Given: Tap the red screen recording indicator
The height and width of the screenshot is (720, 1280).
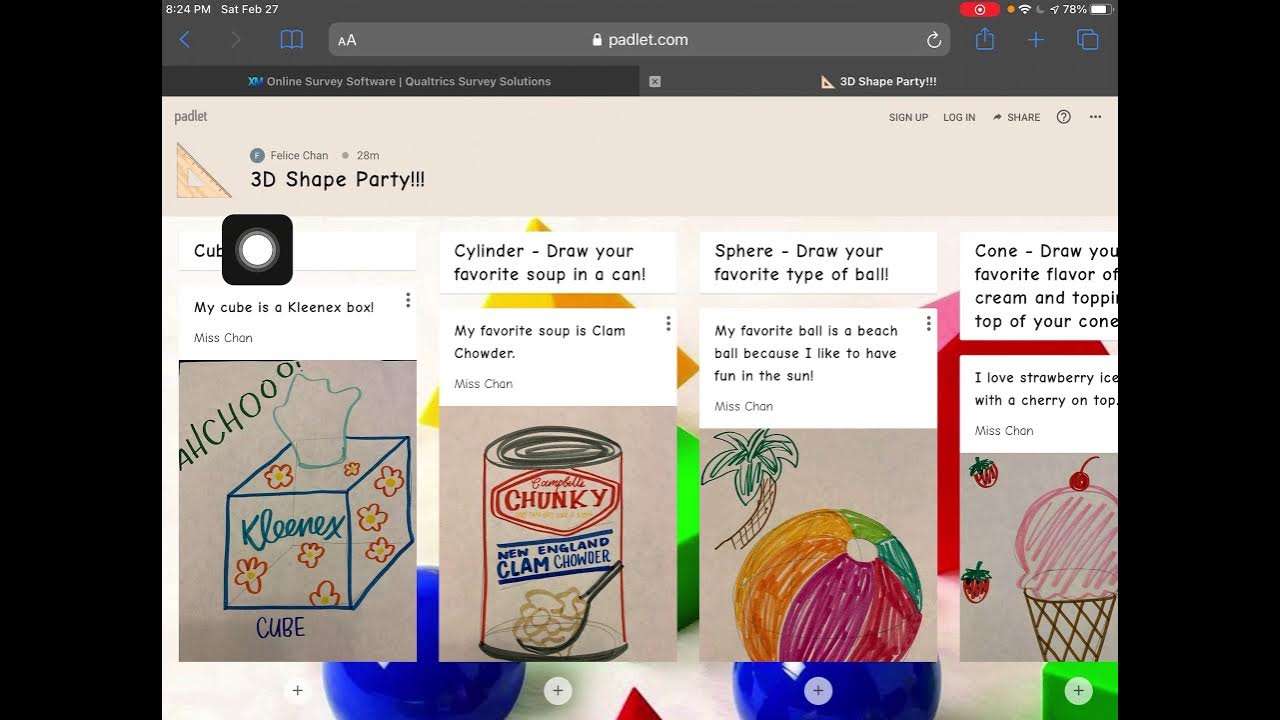Looking at the screenshot, I should pos(980,9).
